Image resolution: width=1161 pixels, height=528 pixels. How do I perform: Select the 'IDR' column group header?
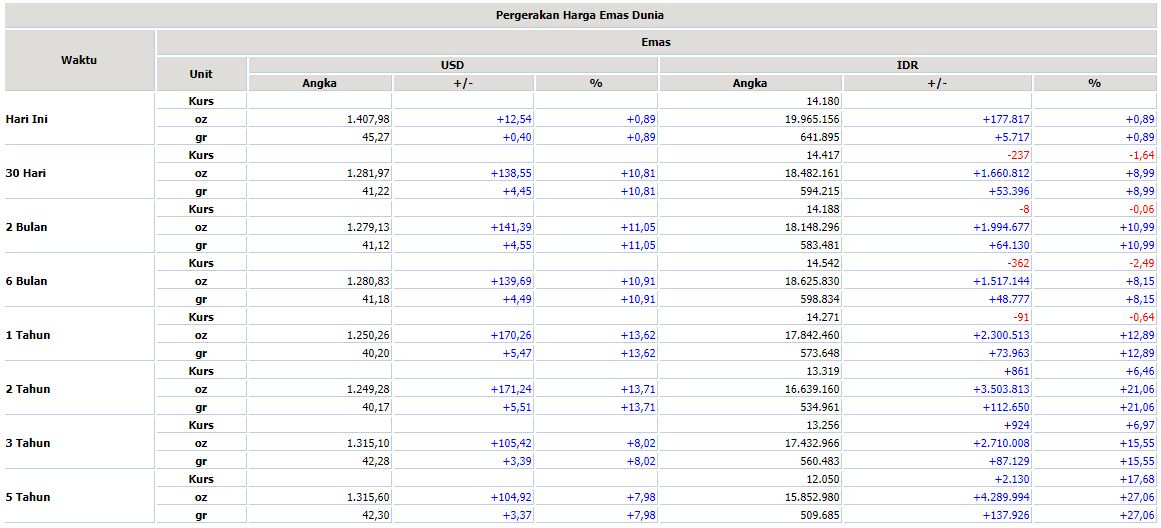[x=908, y=65]
